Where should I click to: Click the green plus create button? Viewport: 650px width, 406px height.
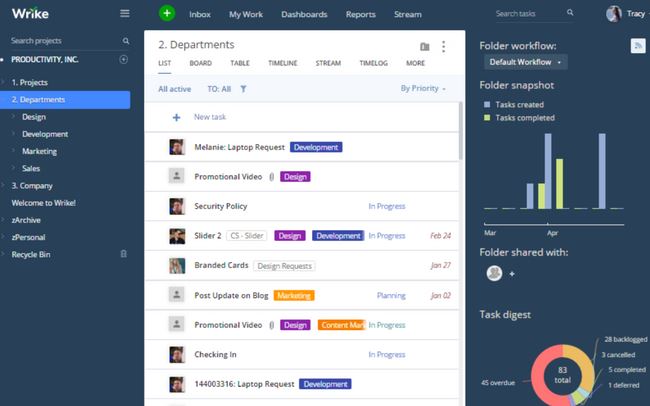167,13
